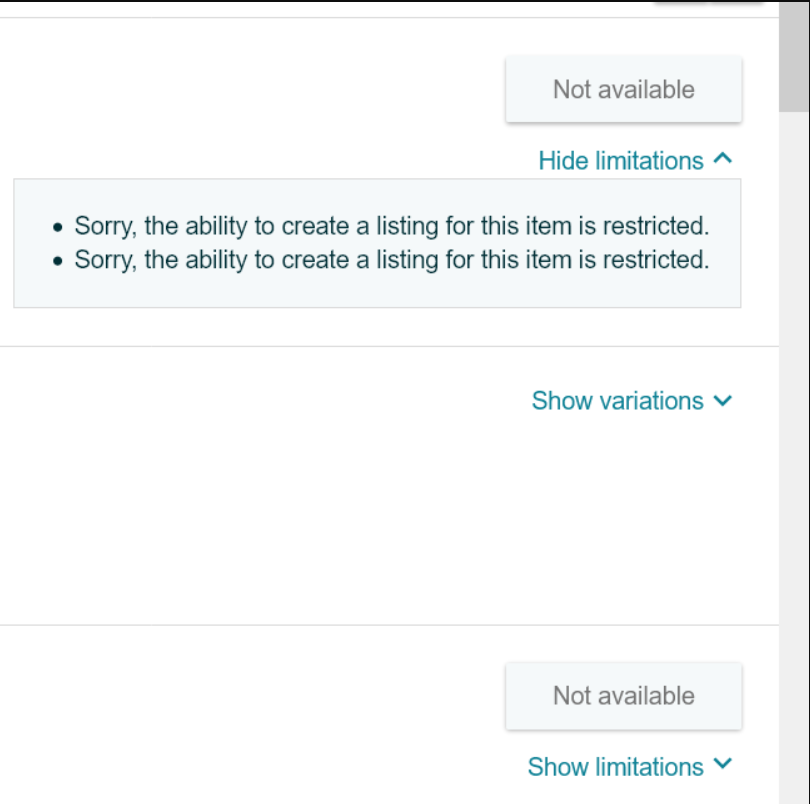Click the bullet dot of second restriction message

pos(58,261)
